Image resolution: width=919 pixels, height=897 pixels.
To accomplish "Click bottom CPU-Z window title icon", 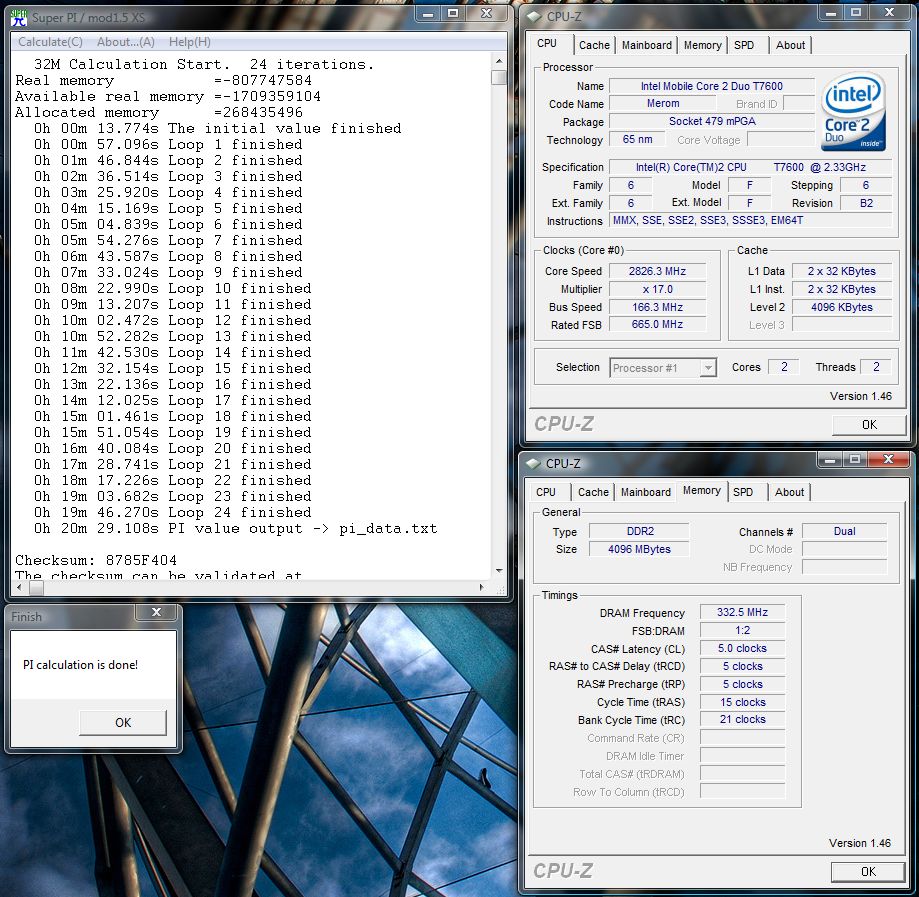I will tap(533, 464).
